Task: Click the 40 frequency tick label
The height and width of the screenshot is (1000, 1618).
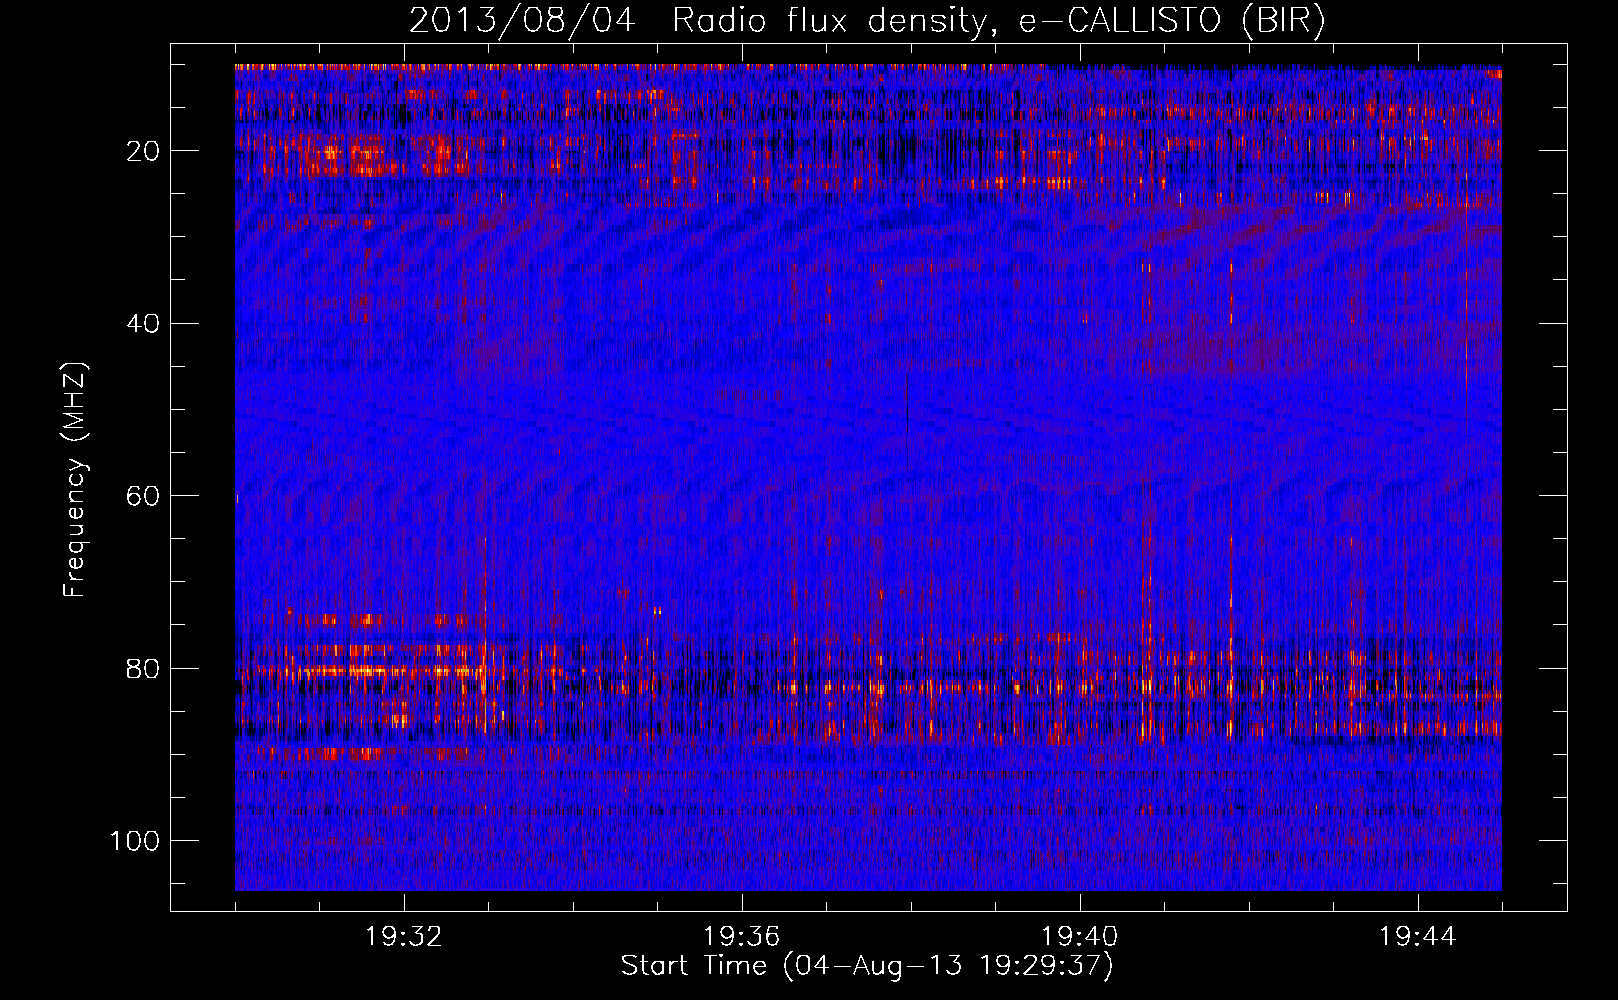Action: point(144,324)
